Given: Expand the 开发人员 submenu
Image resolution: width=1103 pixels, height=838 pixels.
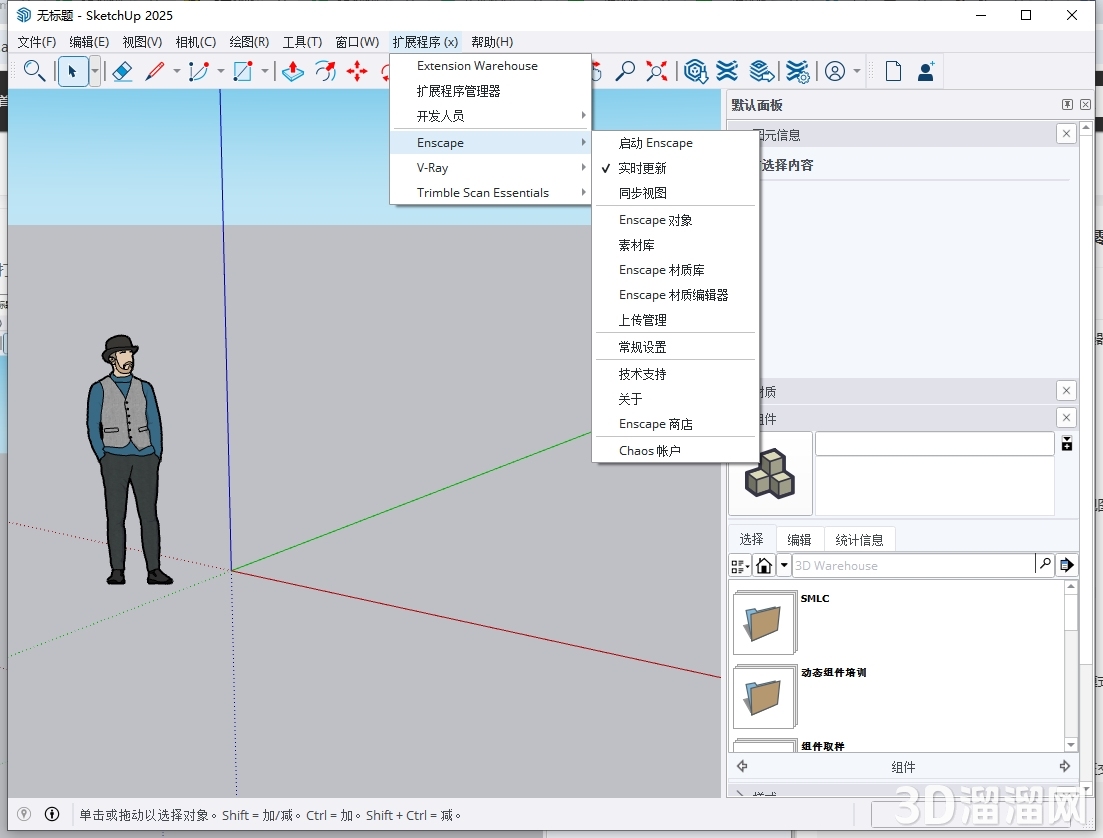Looking at the screenshot, I should tap(490, 116).
